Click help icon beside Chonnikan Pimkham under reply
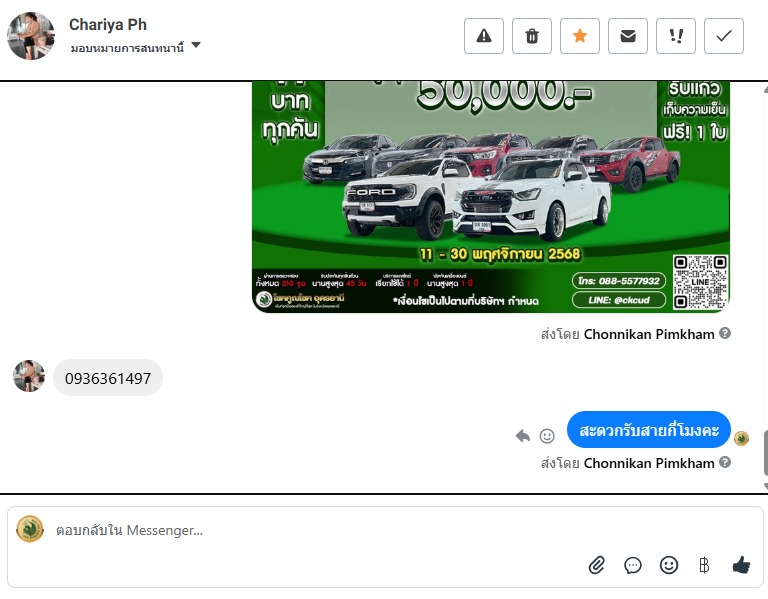 (725, 462)
